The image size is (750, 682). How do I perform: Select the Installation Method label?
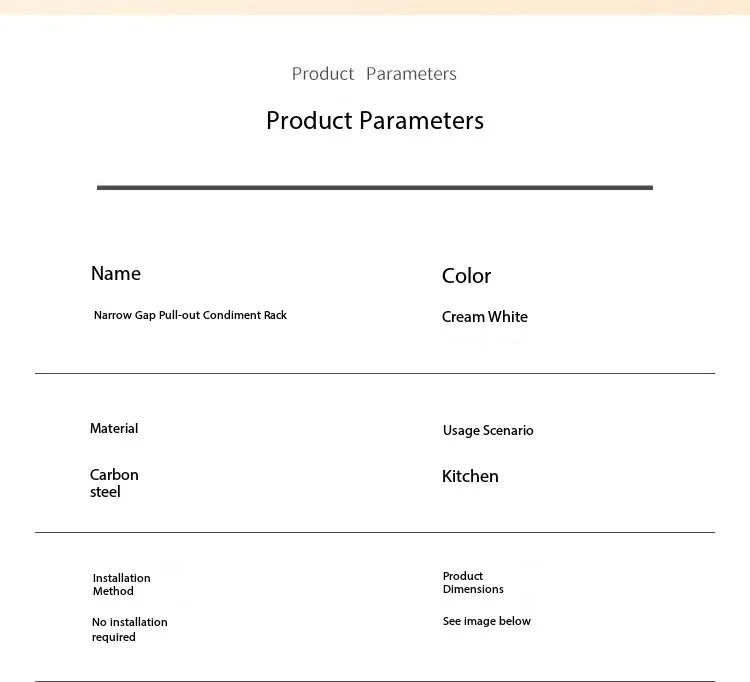point(121,584)
